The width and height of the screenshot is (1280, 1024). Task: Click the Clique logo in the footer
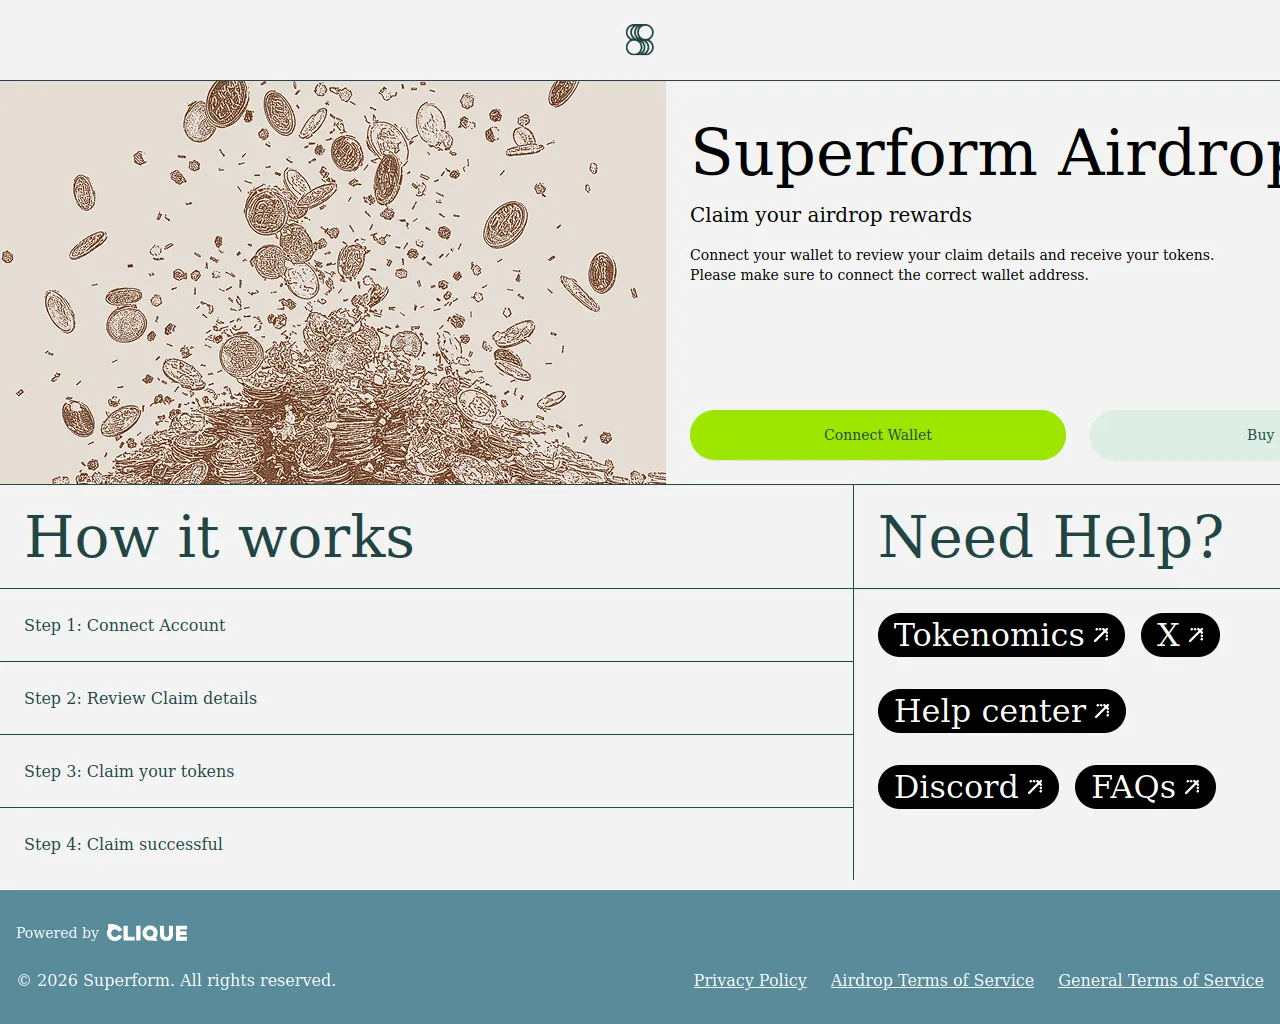(147, 933)
